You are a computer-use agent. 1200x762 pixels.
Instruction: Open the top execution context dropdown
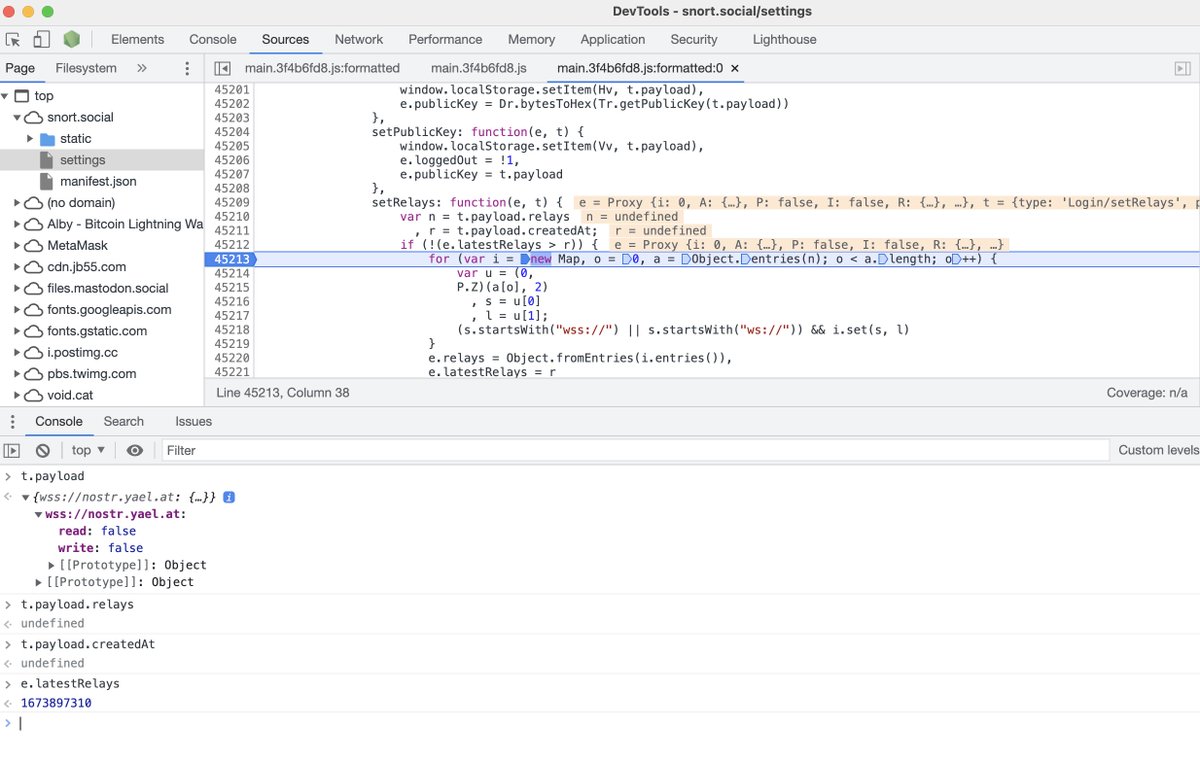88,450
